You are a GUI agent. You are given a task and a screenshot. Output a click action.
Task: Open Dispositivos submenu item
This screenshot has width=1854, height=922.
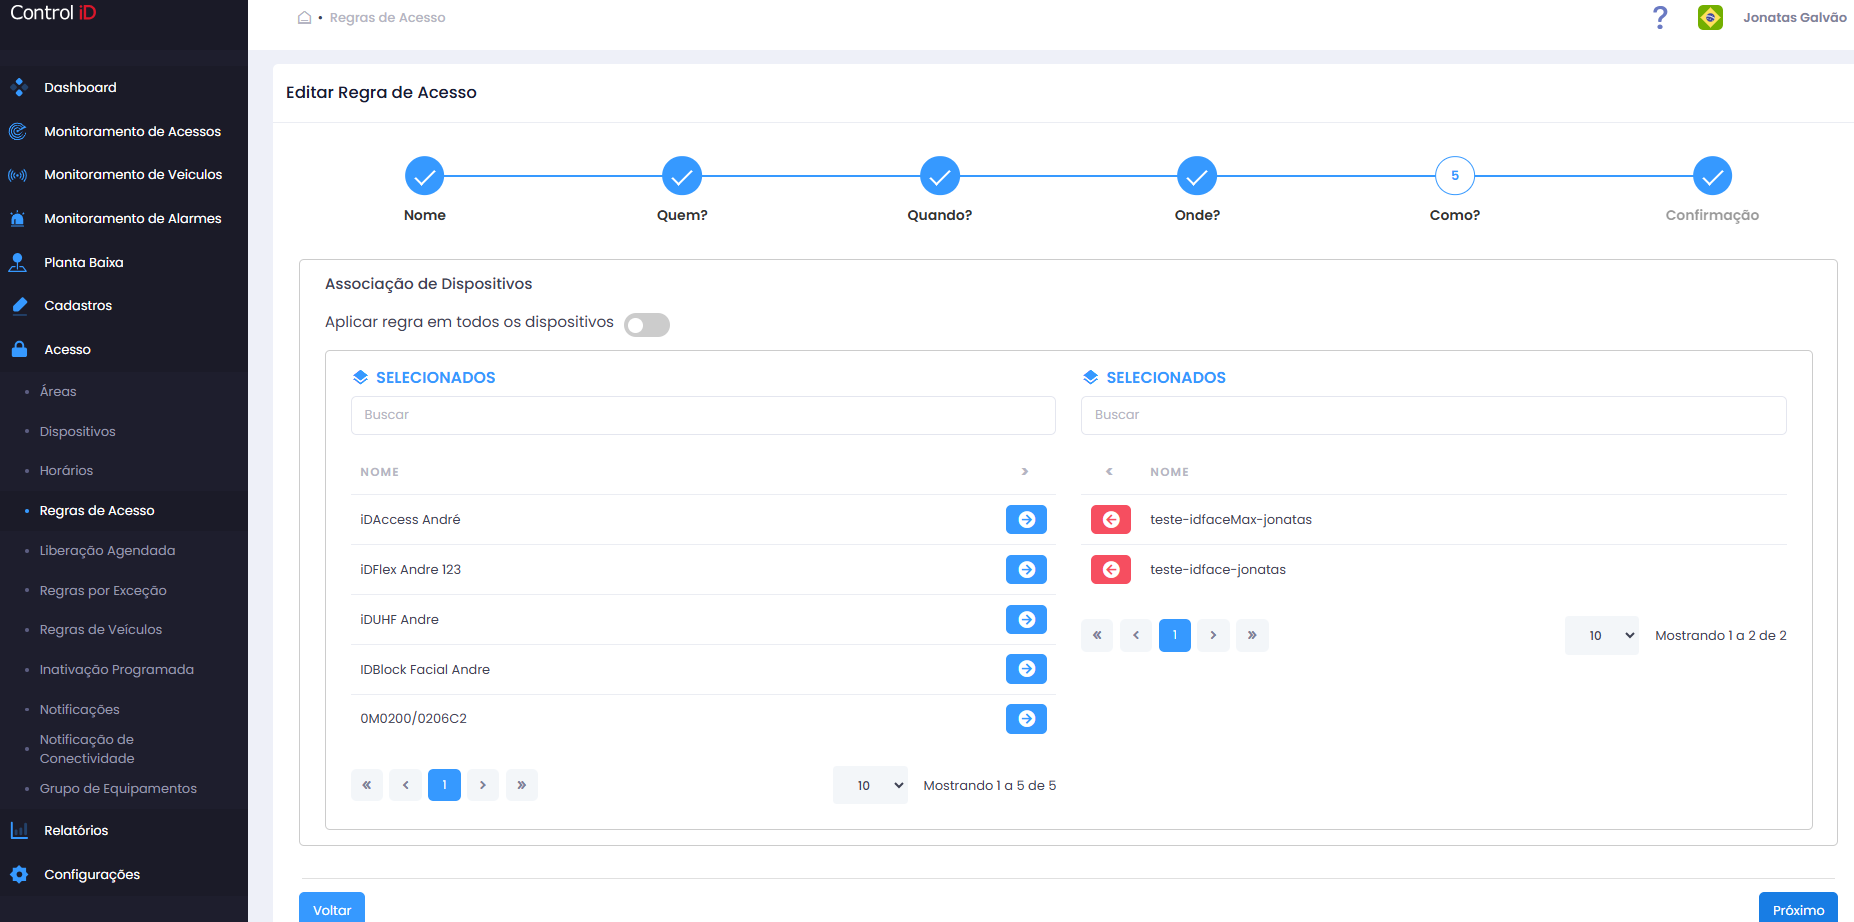click(x=78, y=431)
